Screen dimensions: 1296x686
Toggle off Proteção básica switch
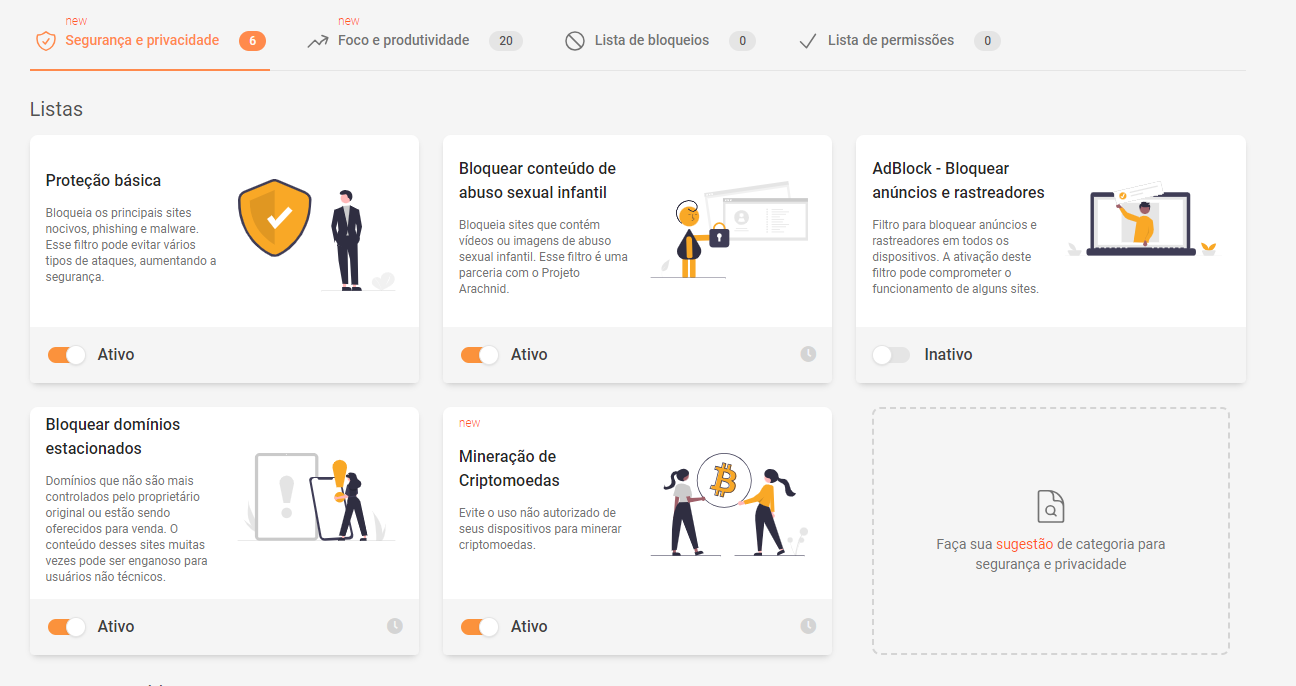coord(67,355)
